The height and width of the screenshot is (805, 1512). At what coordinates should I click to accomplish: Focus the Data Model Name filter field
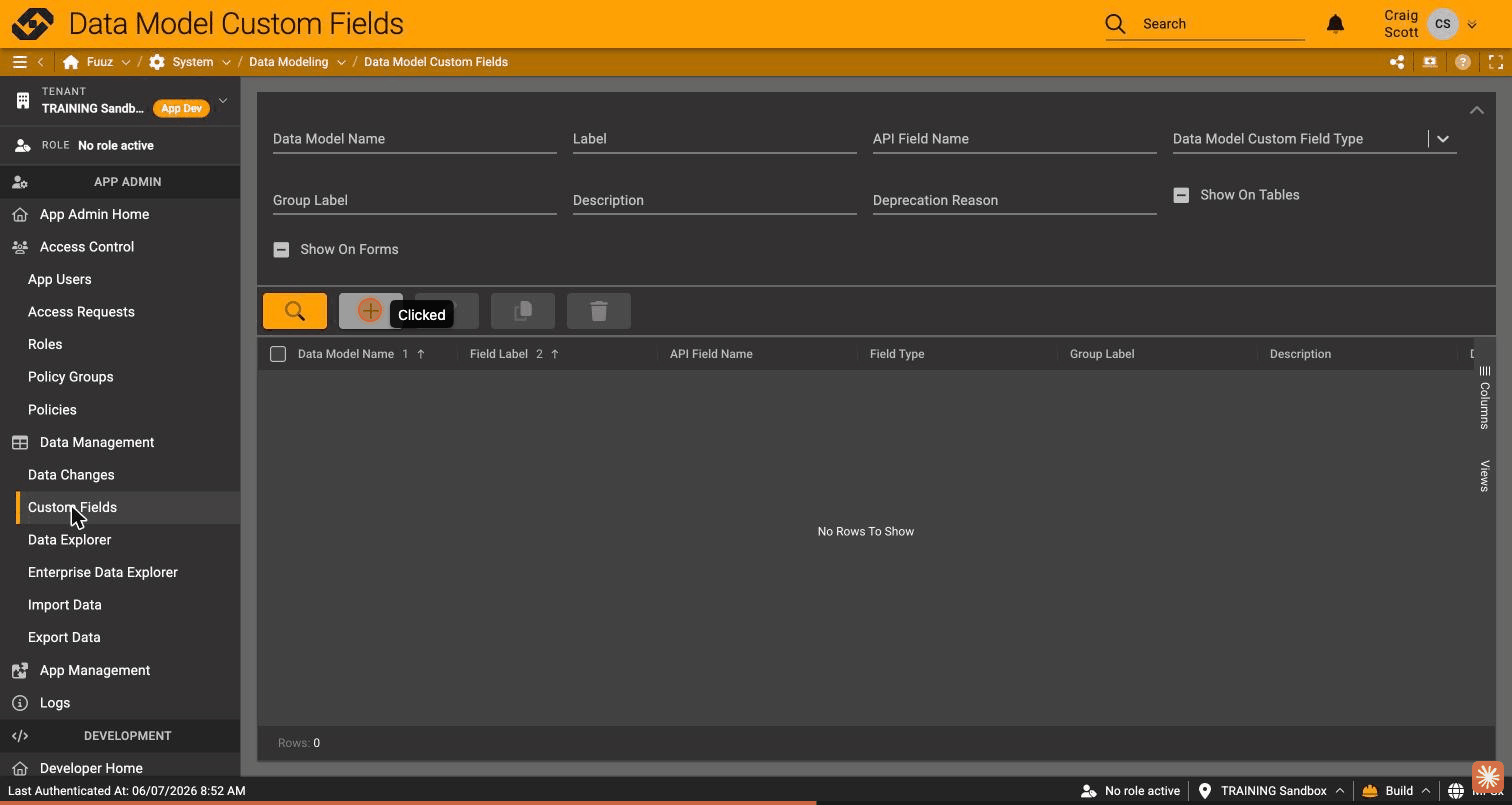point(414,139)
